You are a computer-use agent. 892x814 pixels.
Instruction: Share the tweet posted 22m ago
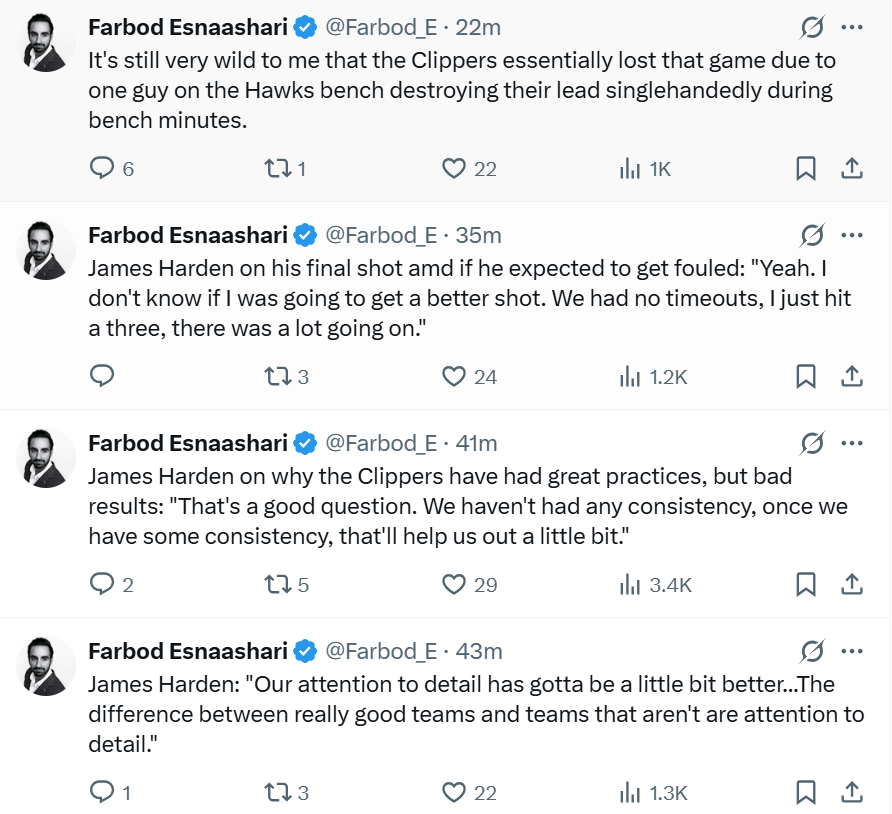point(851,169)
